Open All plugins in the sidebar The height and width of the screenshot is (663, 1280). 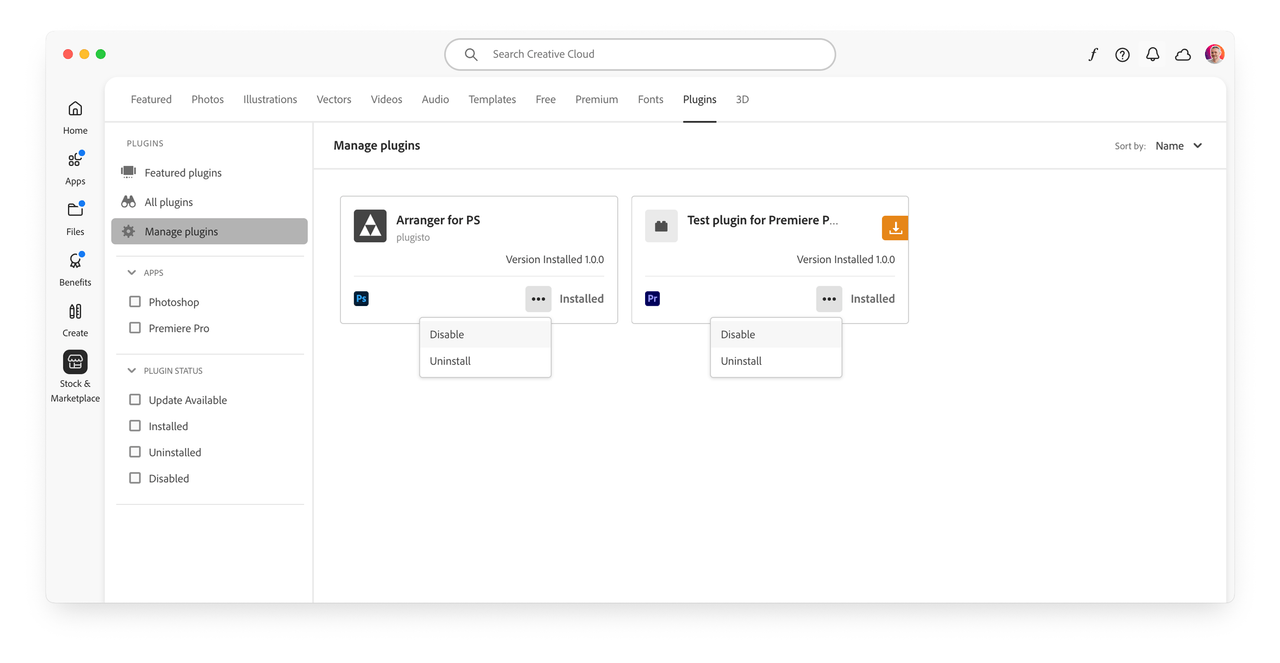(x=168, y=202)
